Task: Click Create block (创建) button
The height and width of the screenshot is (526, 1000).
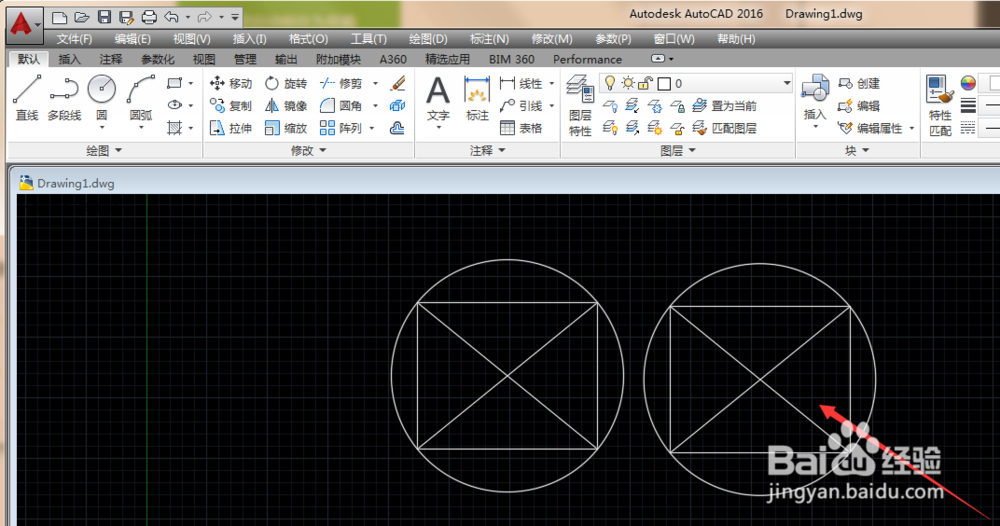Action: point(859,84)
